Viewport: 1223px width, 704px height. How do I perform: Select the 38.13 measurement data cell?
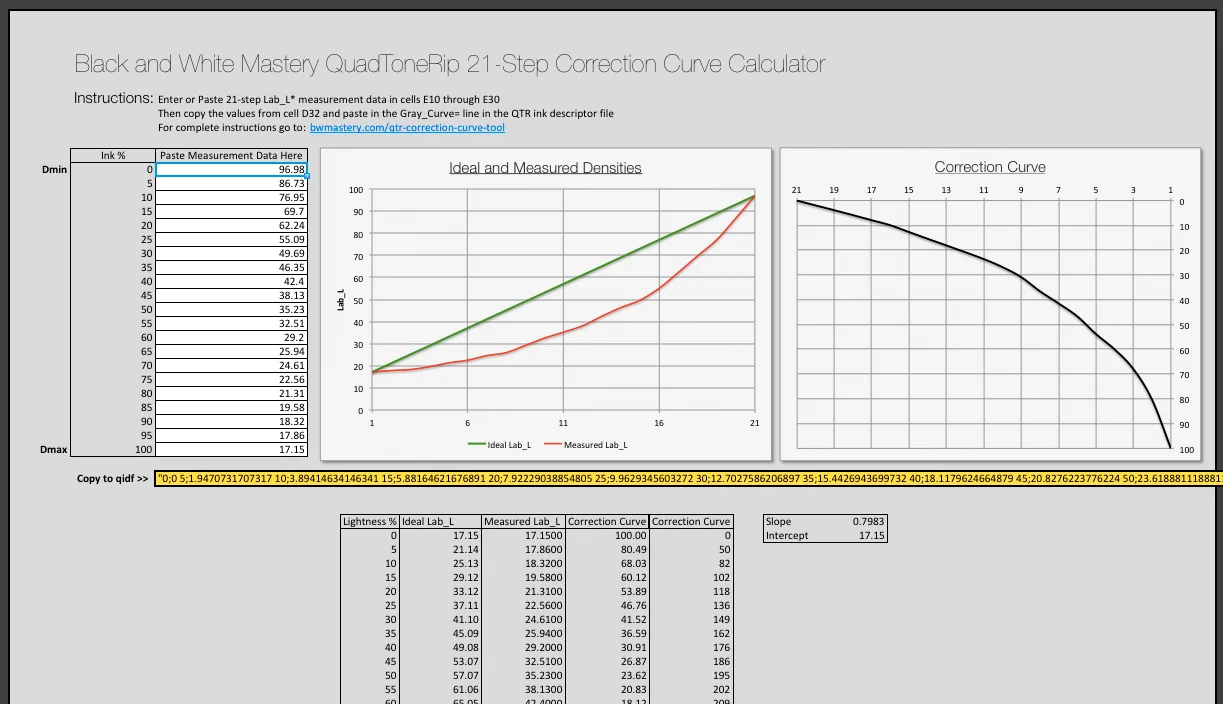pyautogui.click(x=232, y=296)
